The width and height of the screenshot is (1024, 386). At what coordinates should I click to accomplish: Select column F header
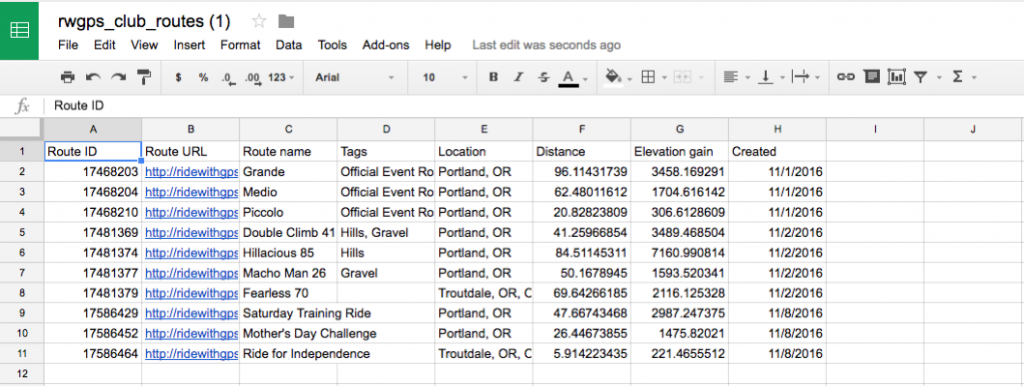[582, 129]
